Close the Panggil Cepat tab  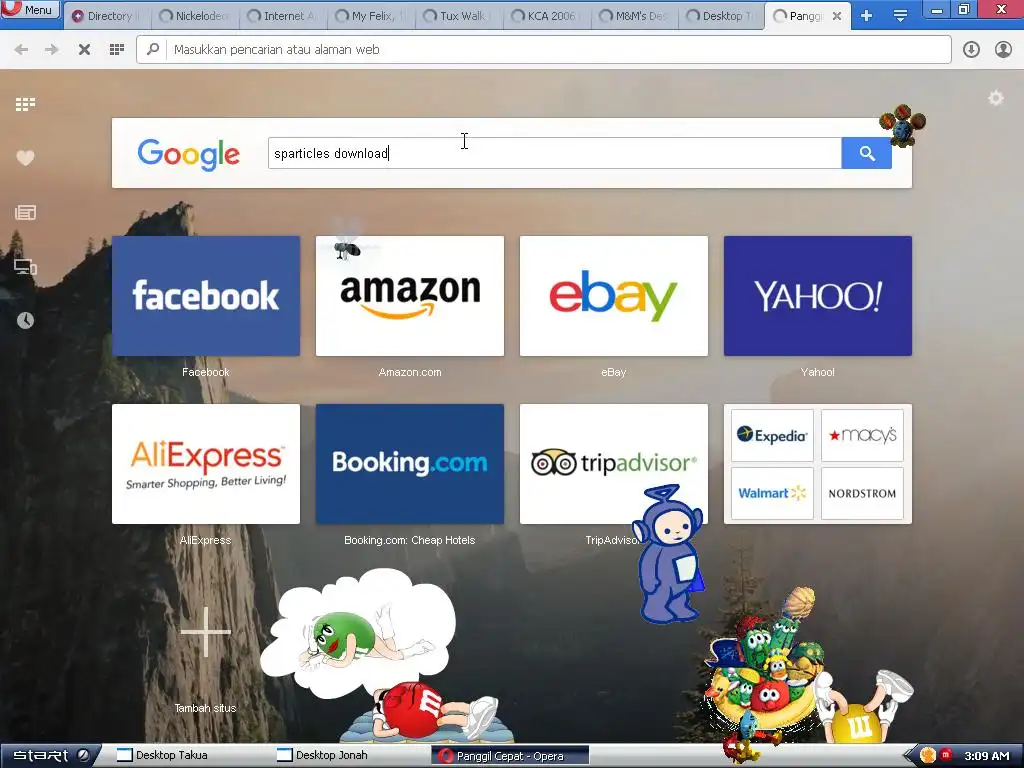pos(837,16)
